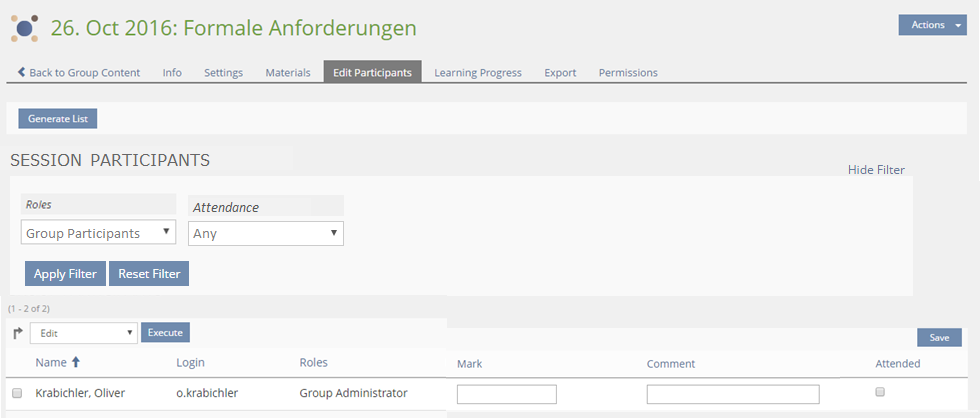
Task: Open the Attendance filter dropdown
Action: click(x=266, y=234)
